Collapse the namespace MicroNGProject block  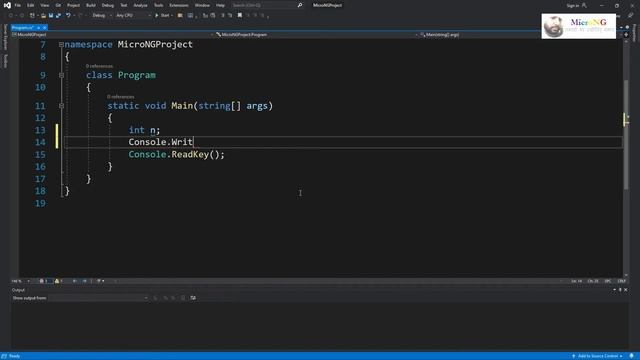61,44
